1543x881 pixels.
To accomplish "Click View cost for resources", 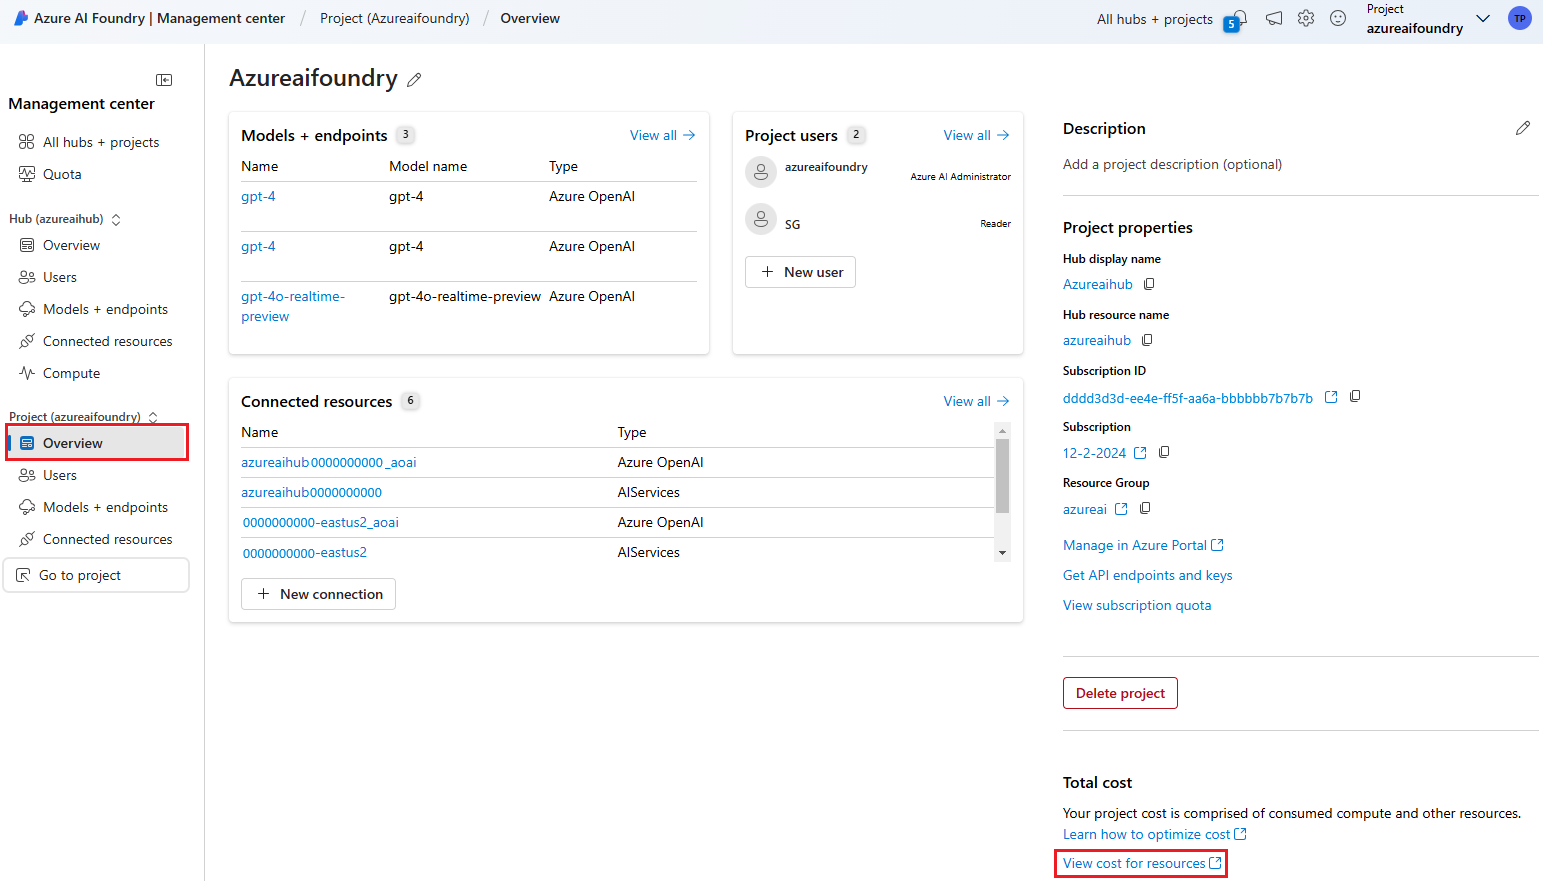I will (1142, 863).
